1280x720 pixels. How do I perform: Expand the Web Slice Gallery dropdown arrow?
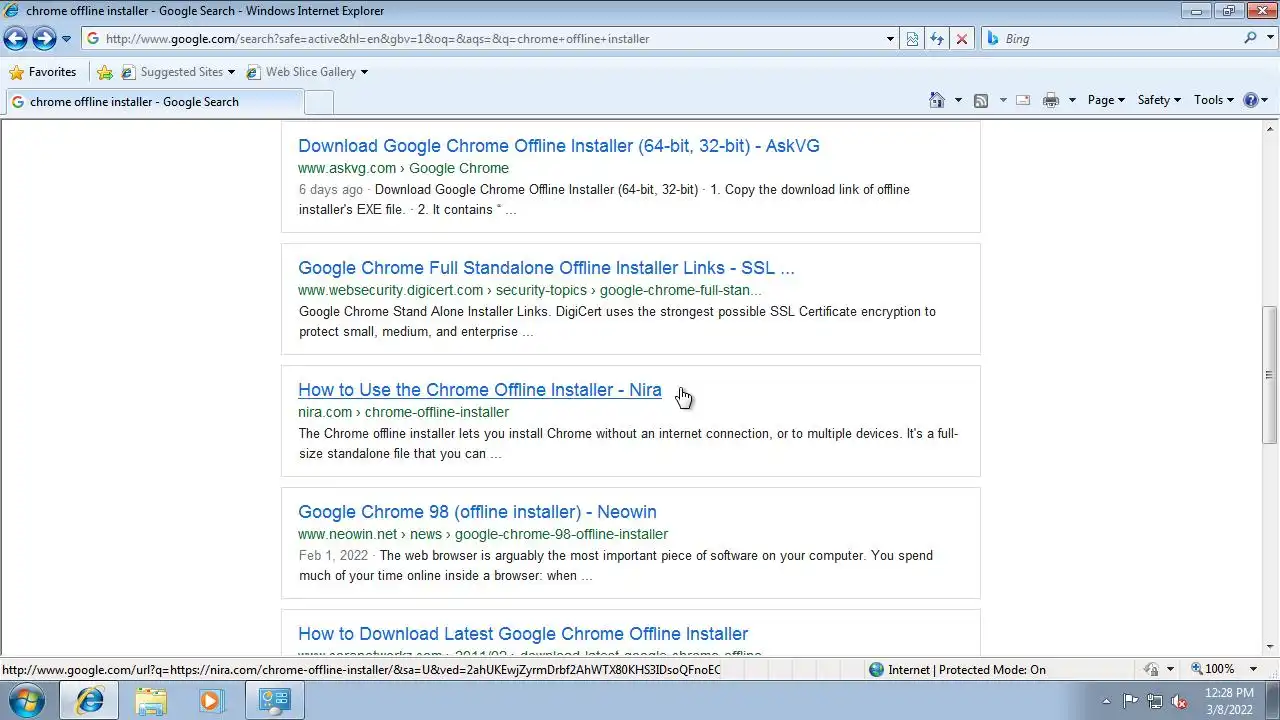(364, 72)
